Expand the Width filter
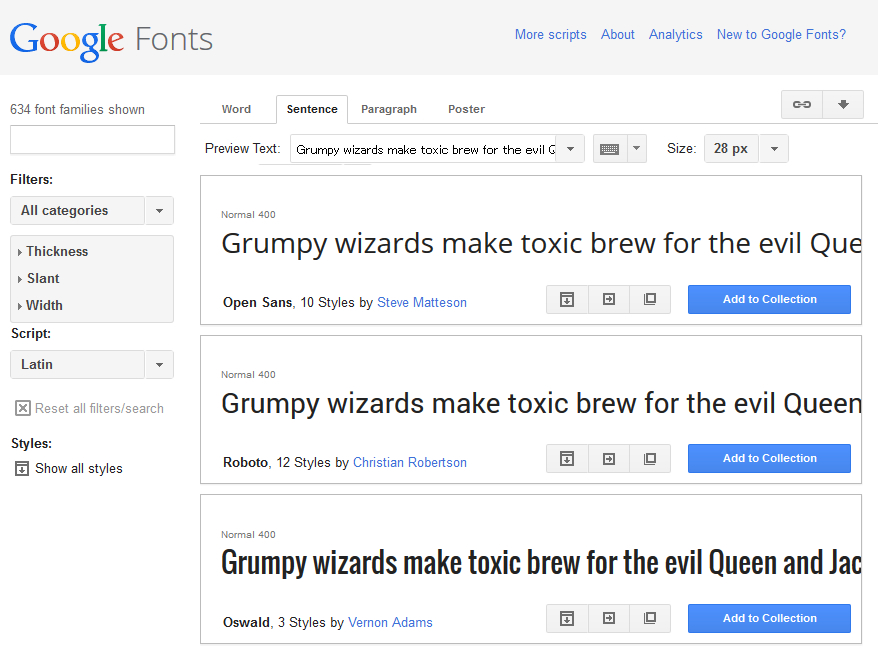Screen dimensions: 878x653 40,305
